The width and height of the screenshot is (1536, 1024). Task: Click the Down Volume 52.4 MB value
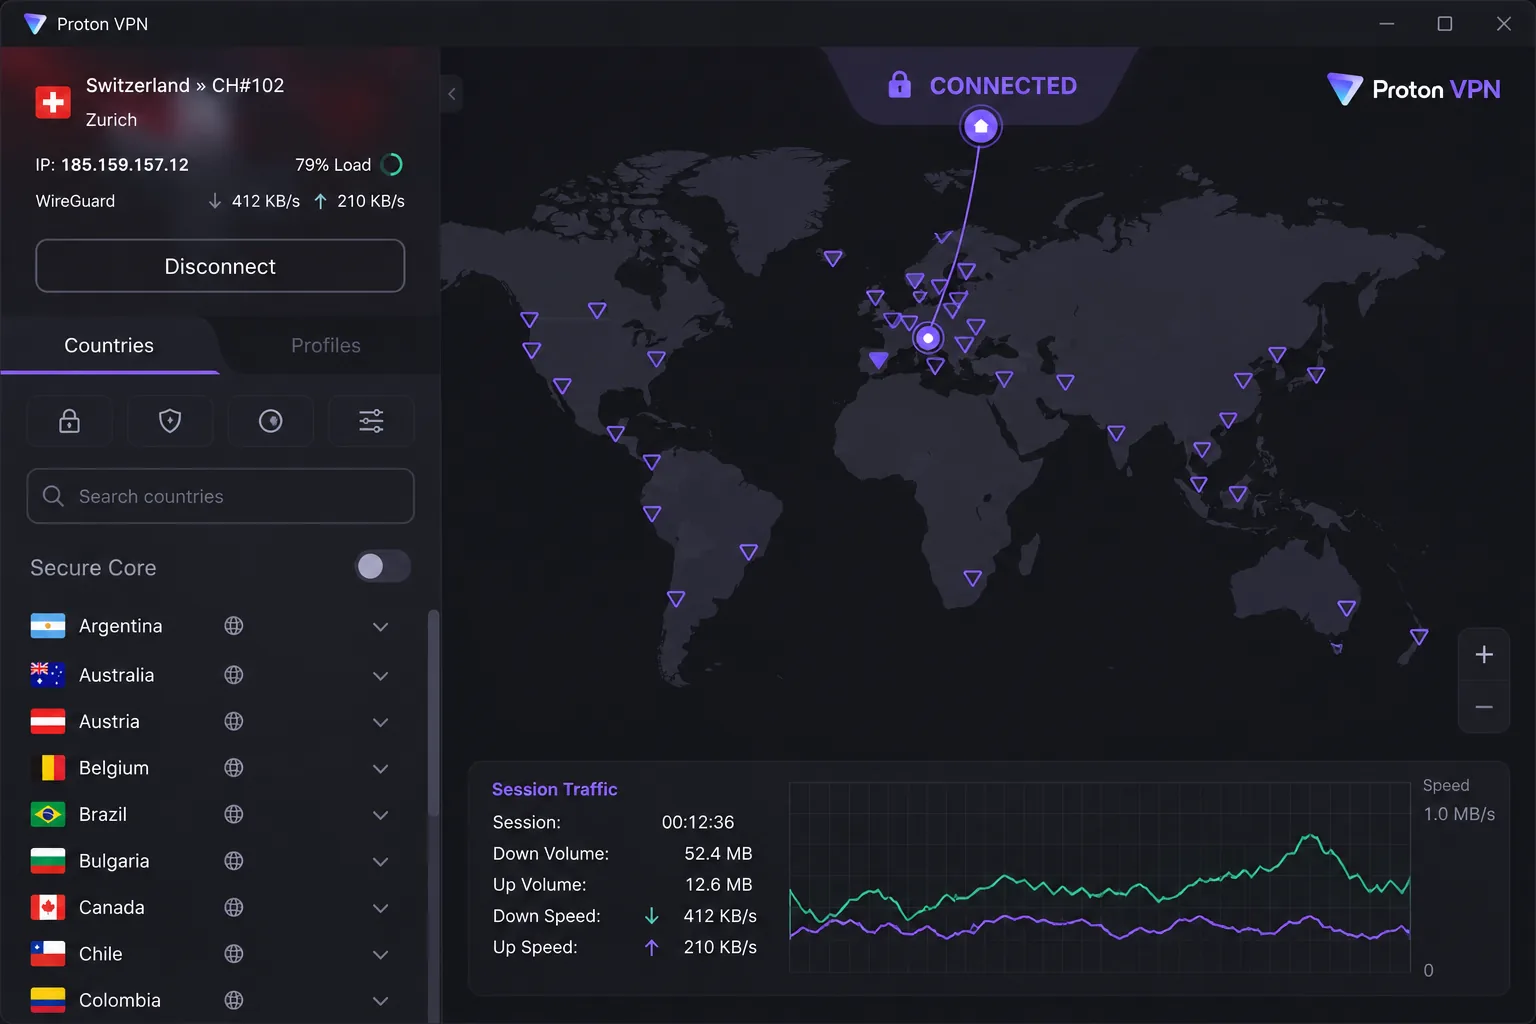(718, 853)
